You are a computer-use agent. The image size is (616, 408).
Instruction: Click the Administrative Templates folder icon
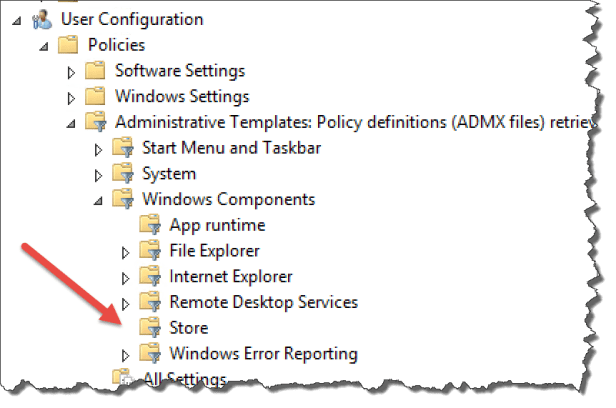pos(95,122)
